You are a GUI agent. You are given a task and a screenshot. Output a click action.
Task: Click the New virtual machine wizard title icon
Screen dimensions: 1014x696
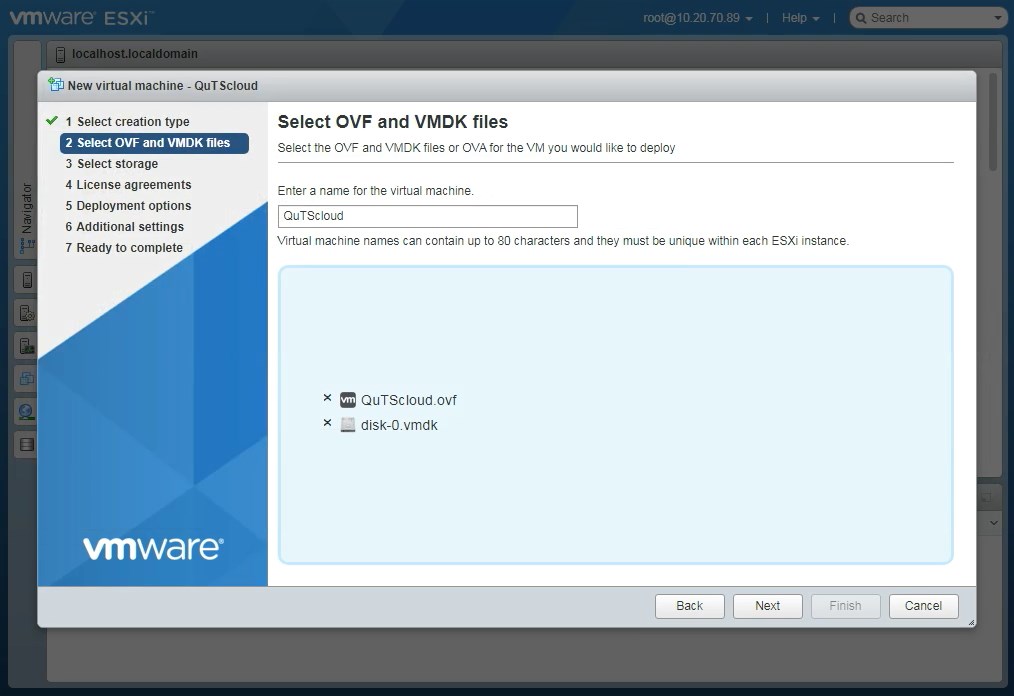tap(56, 85)
